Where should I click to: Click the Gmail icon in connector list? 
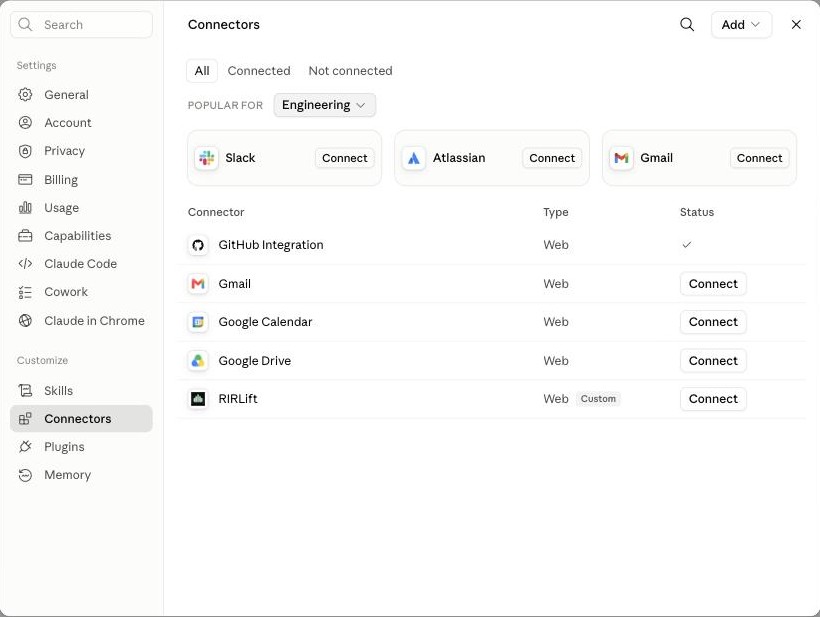click(198, 284)
